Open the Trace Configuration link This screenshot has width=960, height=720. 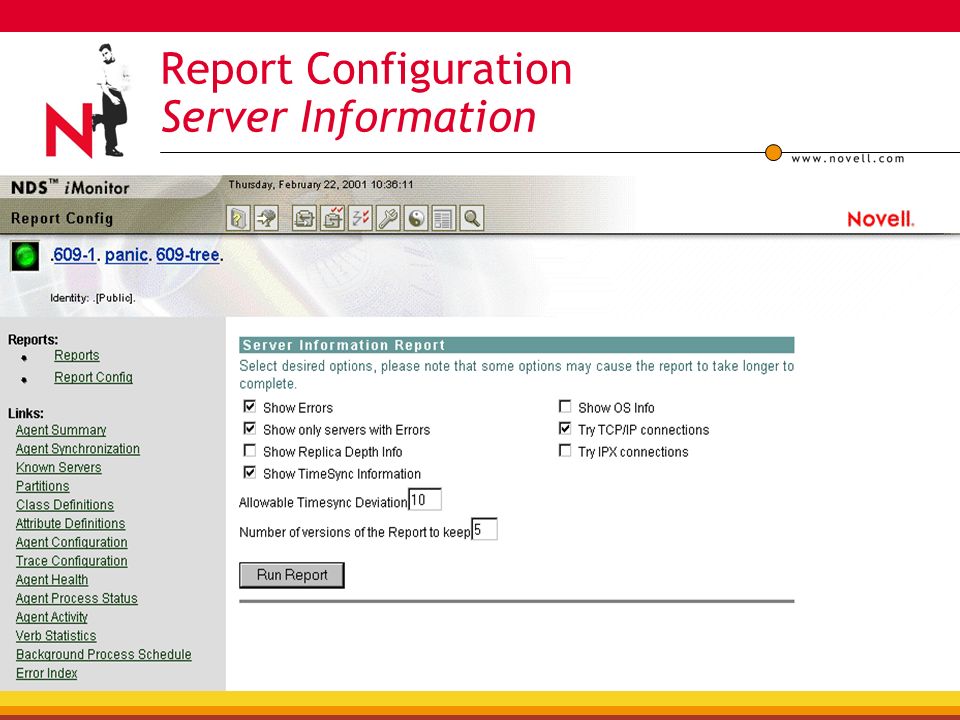pyautogui.click(x=72, y=561)
